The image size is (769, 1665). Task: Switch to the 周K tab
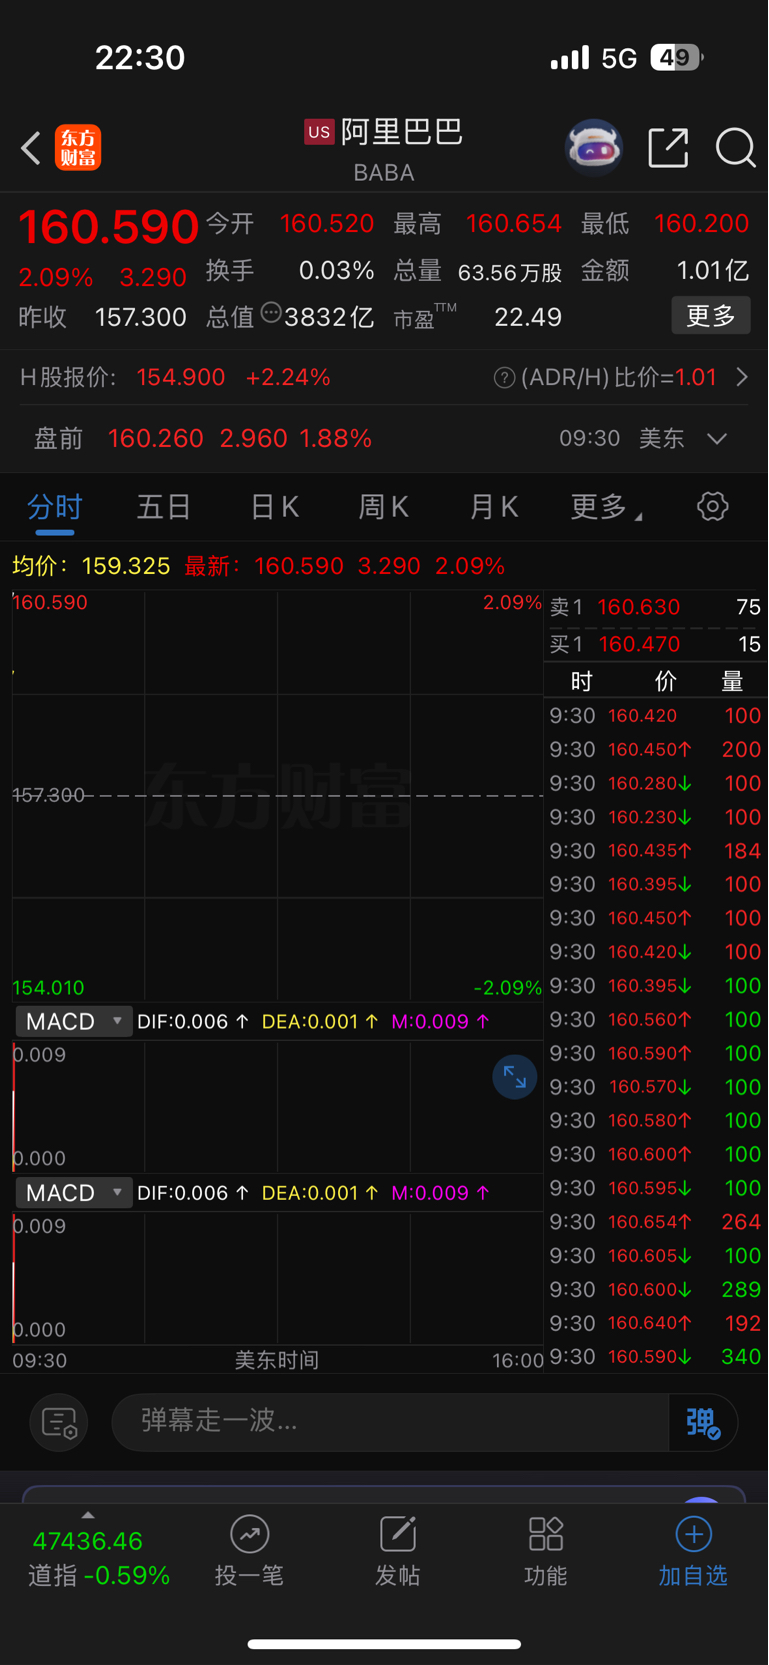pos(384,507)
